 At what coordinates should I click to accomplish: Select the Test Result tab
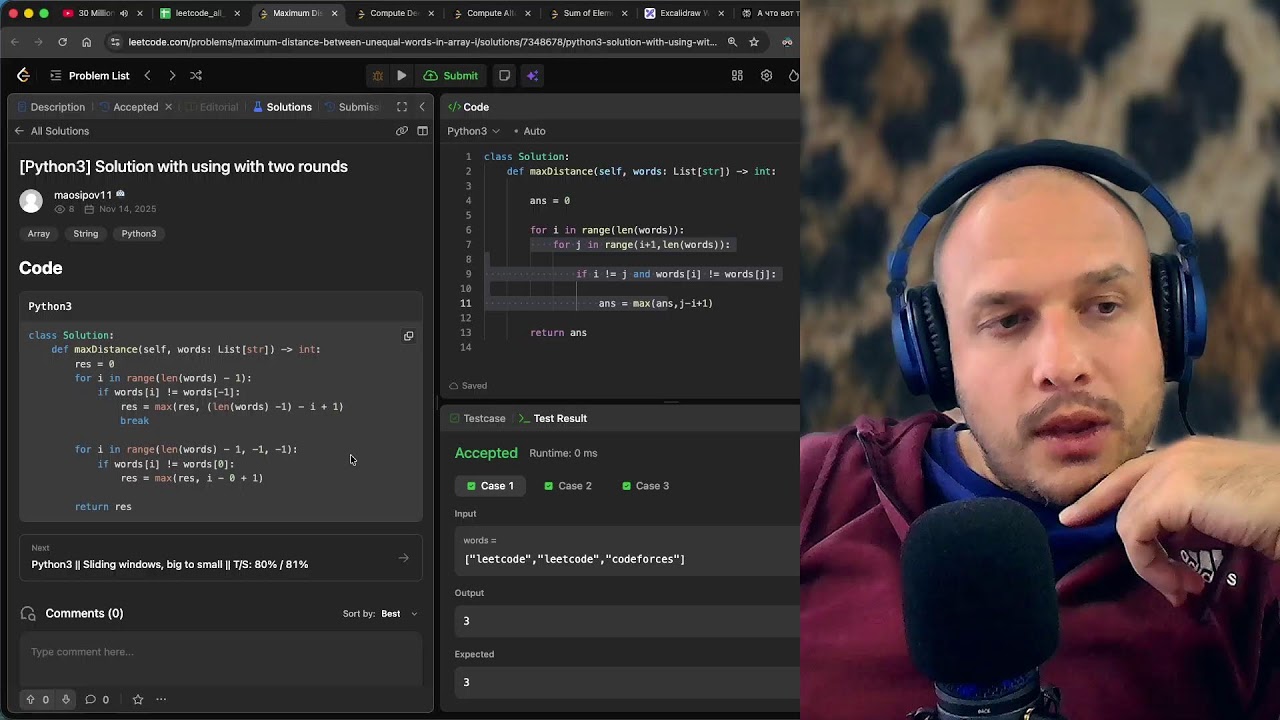pyautogui.click(x=552, y=418)
